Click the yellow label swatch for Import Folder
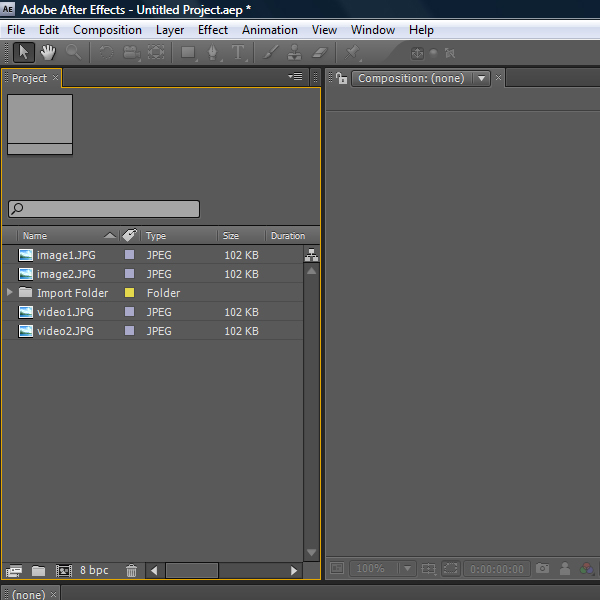600x600 pixels. click(x=130, y=293)
